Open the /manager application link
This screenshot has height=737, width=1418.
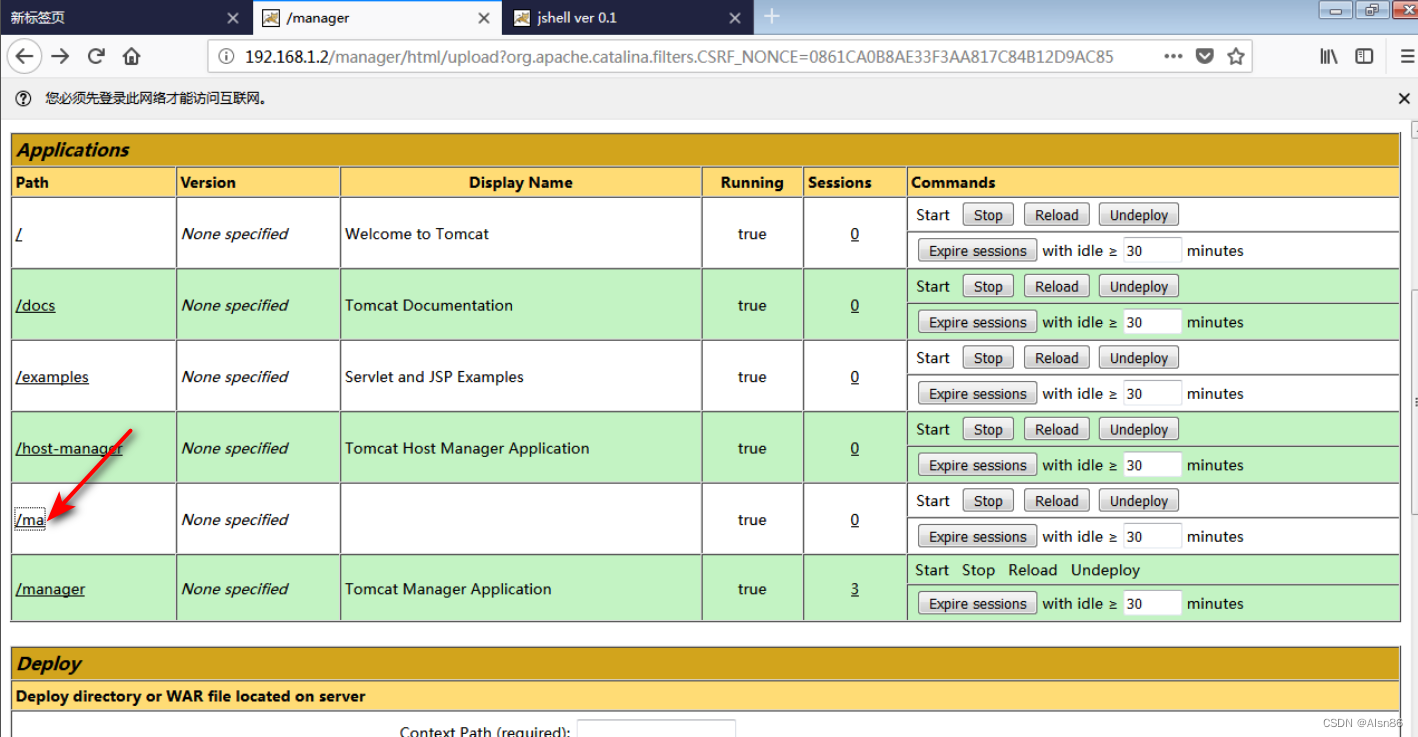(50, 589)
